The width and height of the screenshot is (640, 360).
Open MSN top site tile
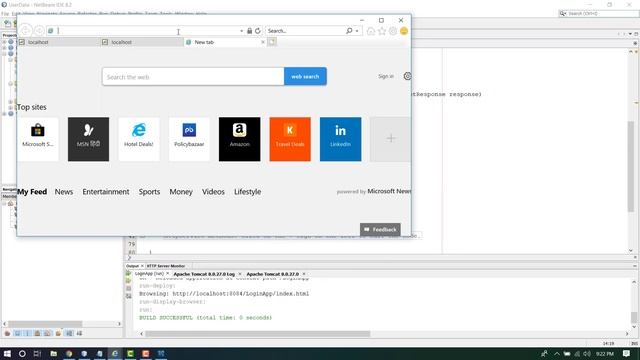(88, 139)
